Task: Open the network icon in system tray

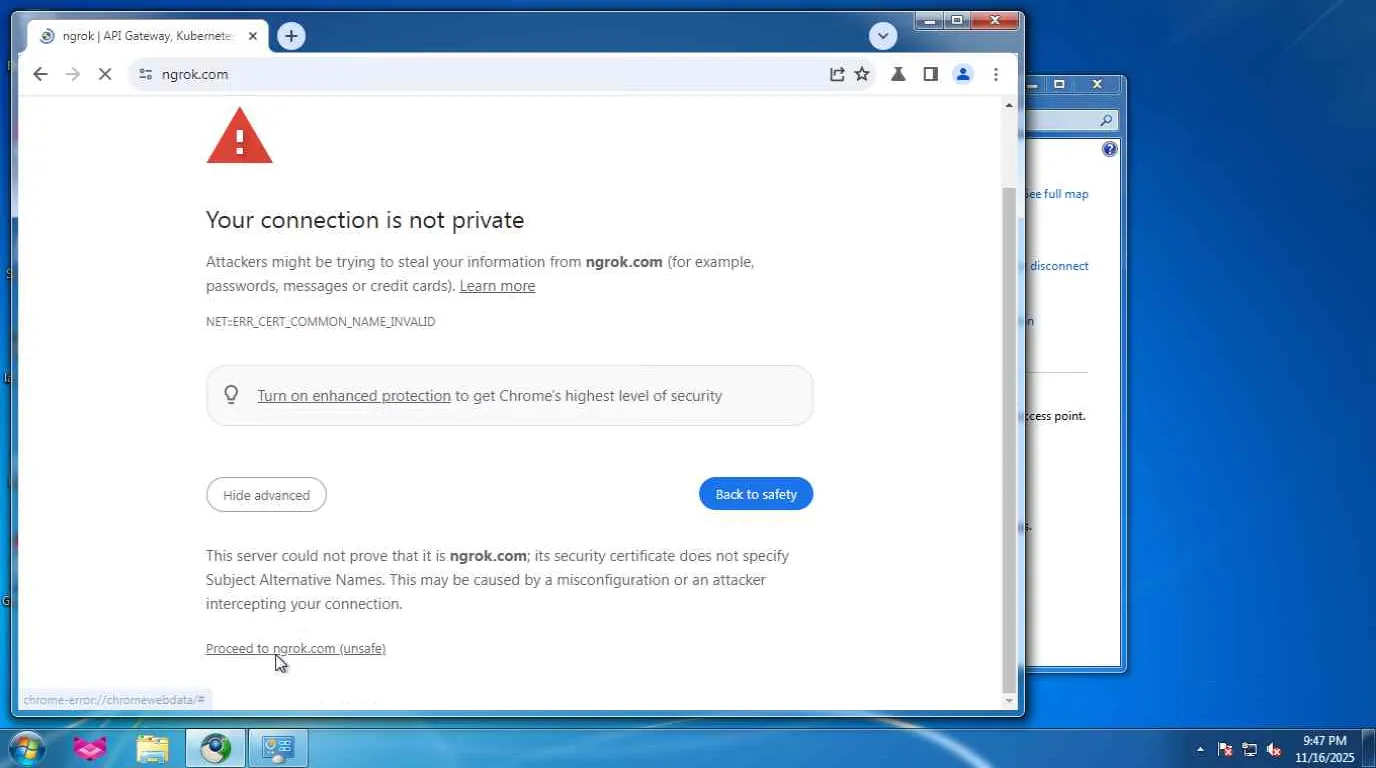Action: pyautogui.click(x=1250, y=749)
